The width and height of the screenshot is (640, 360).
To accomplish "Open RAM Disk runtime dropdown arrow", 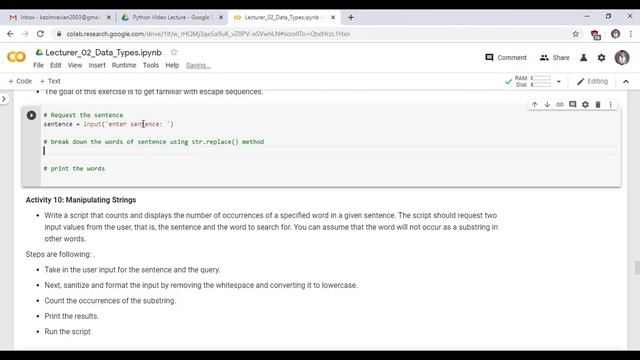I will (x=559, y=82).
